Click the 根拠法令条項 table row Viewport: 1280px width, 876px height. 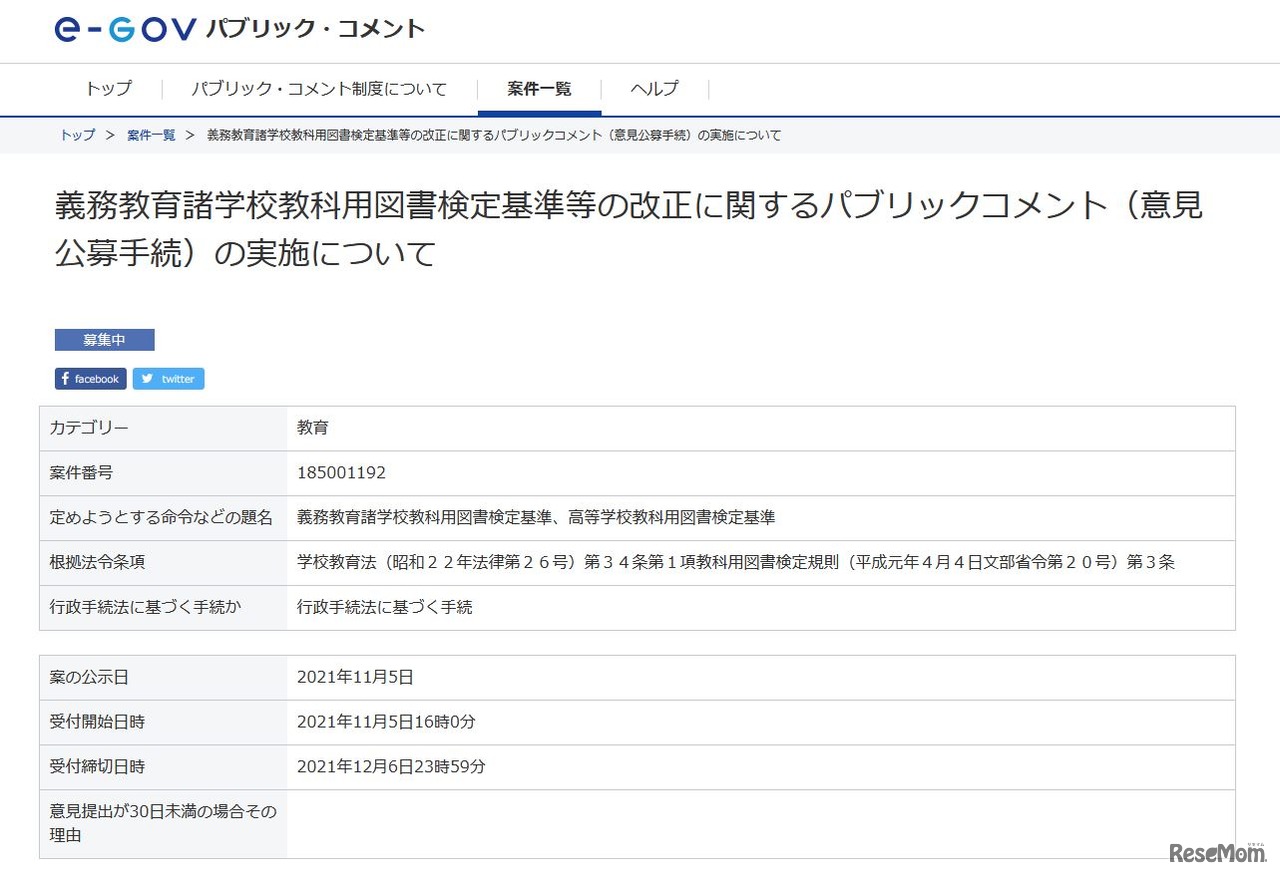point(640,562)
